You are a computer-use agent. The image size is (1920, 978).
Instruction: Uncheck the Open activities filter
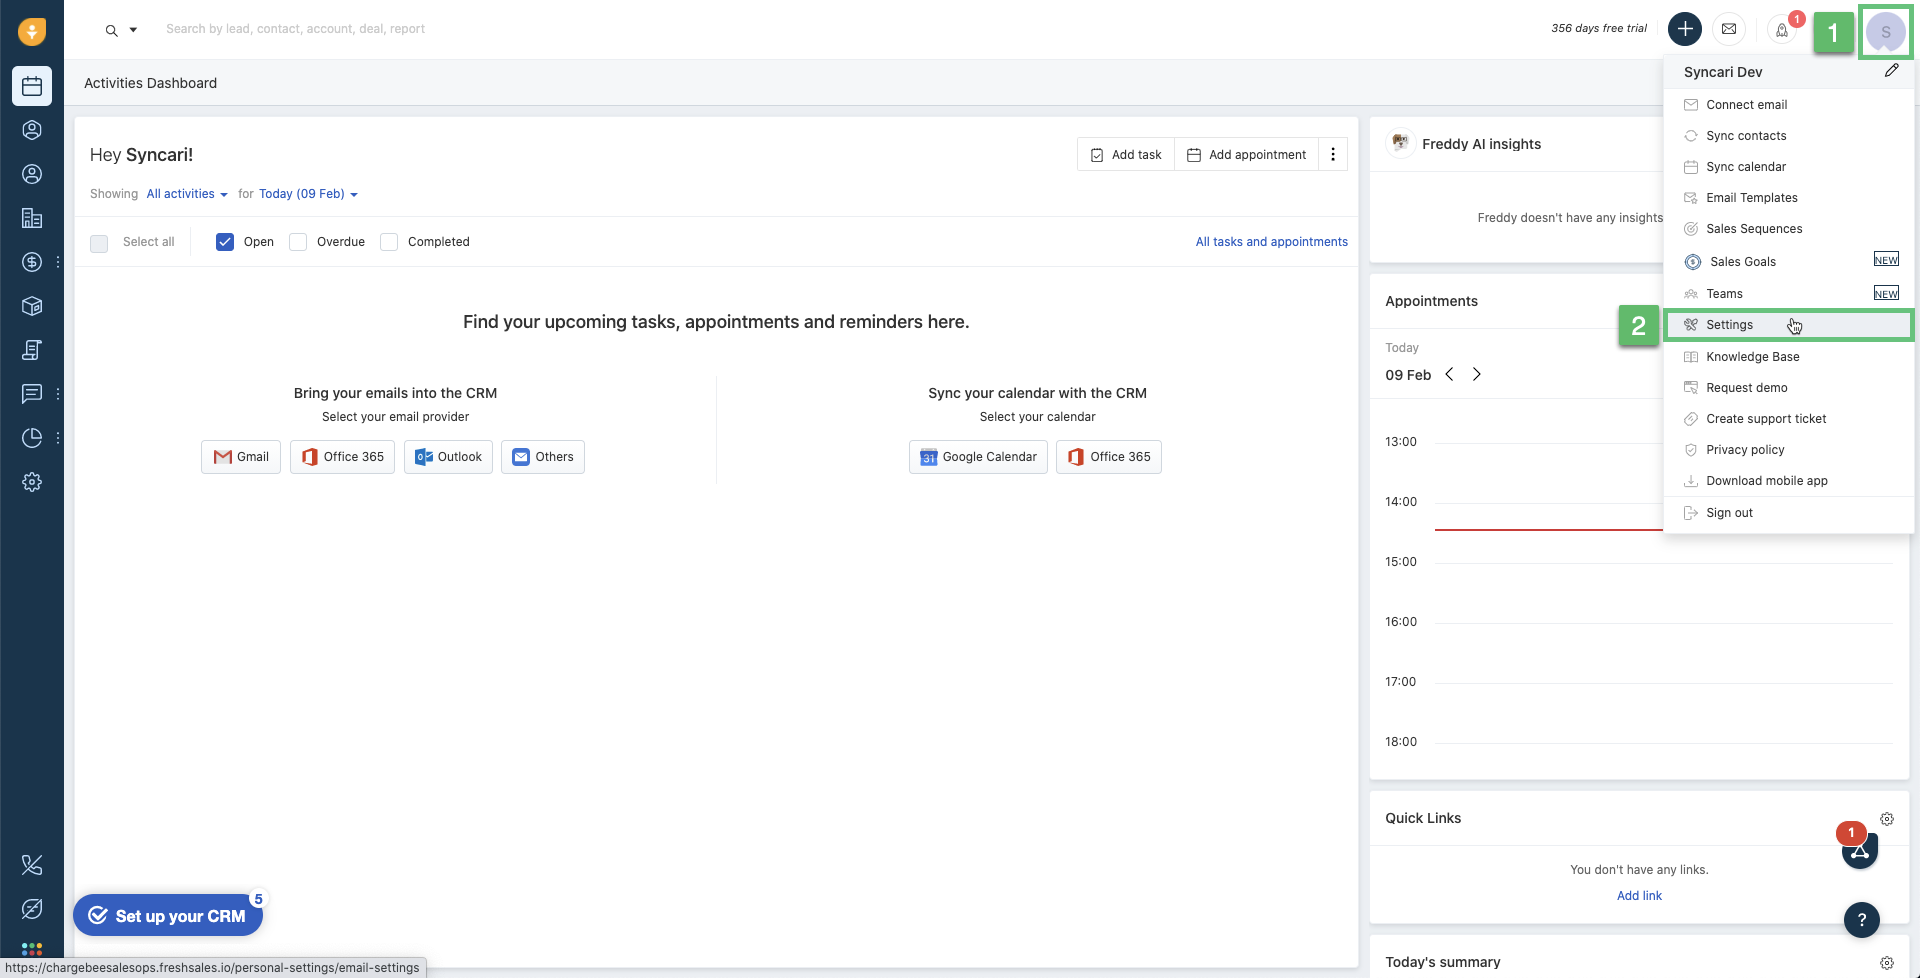[224, 241]
